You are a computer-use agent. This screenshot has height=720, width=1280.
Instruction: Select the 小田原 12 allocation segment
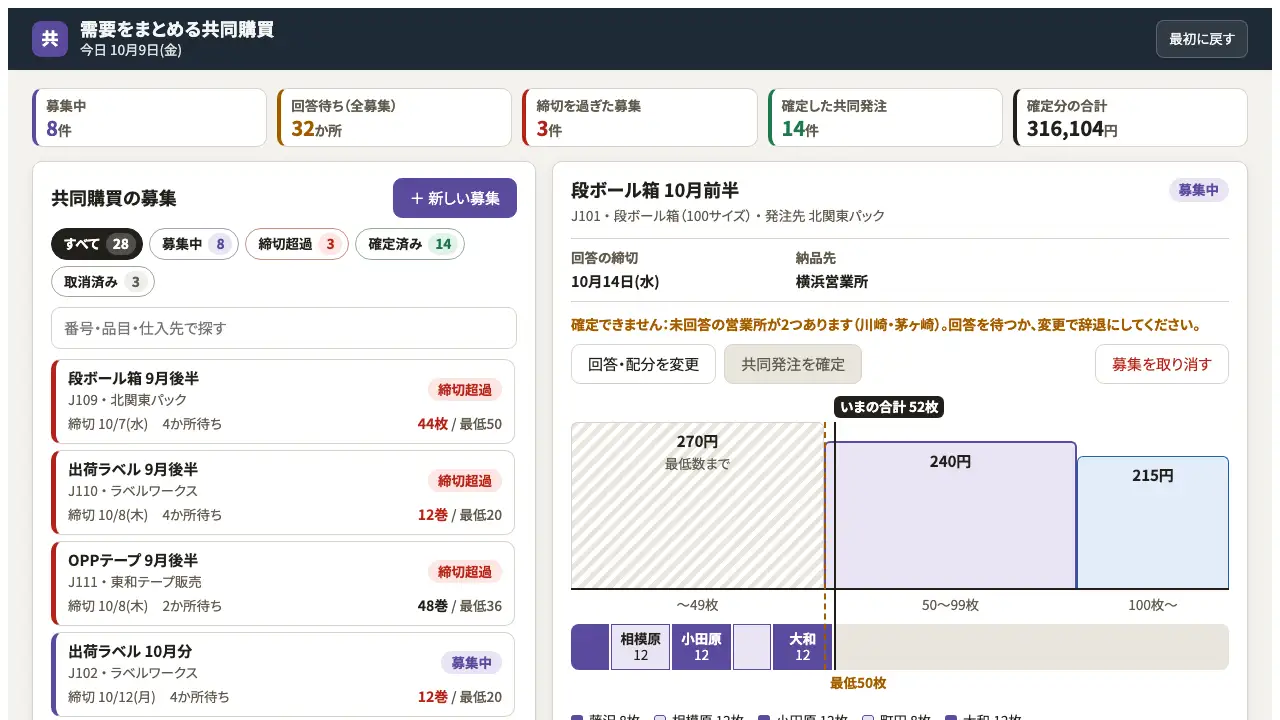[x=701, y=647]
